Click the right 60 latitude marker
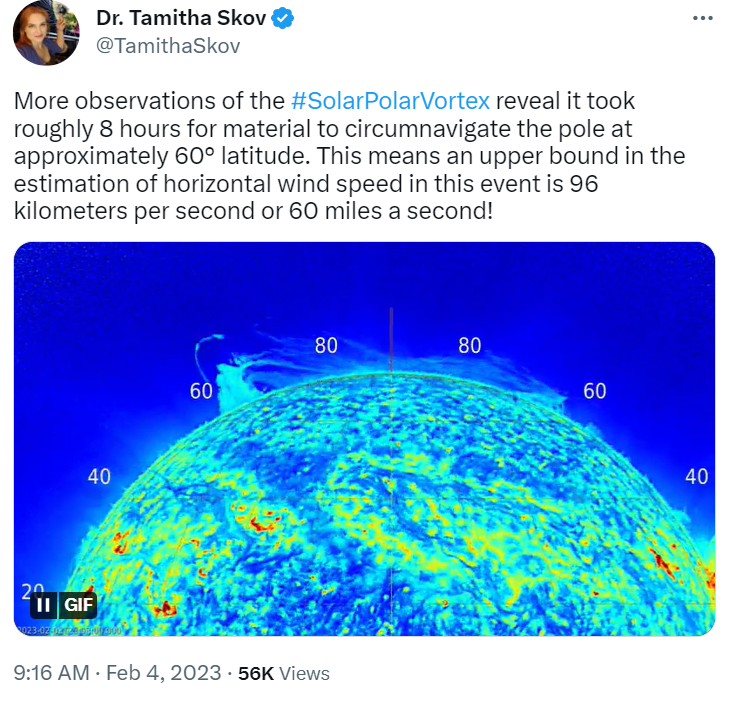The height and width of the screenshot is (701, 732). tap(595, 391)
